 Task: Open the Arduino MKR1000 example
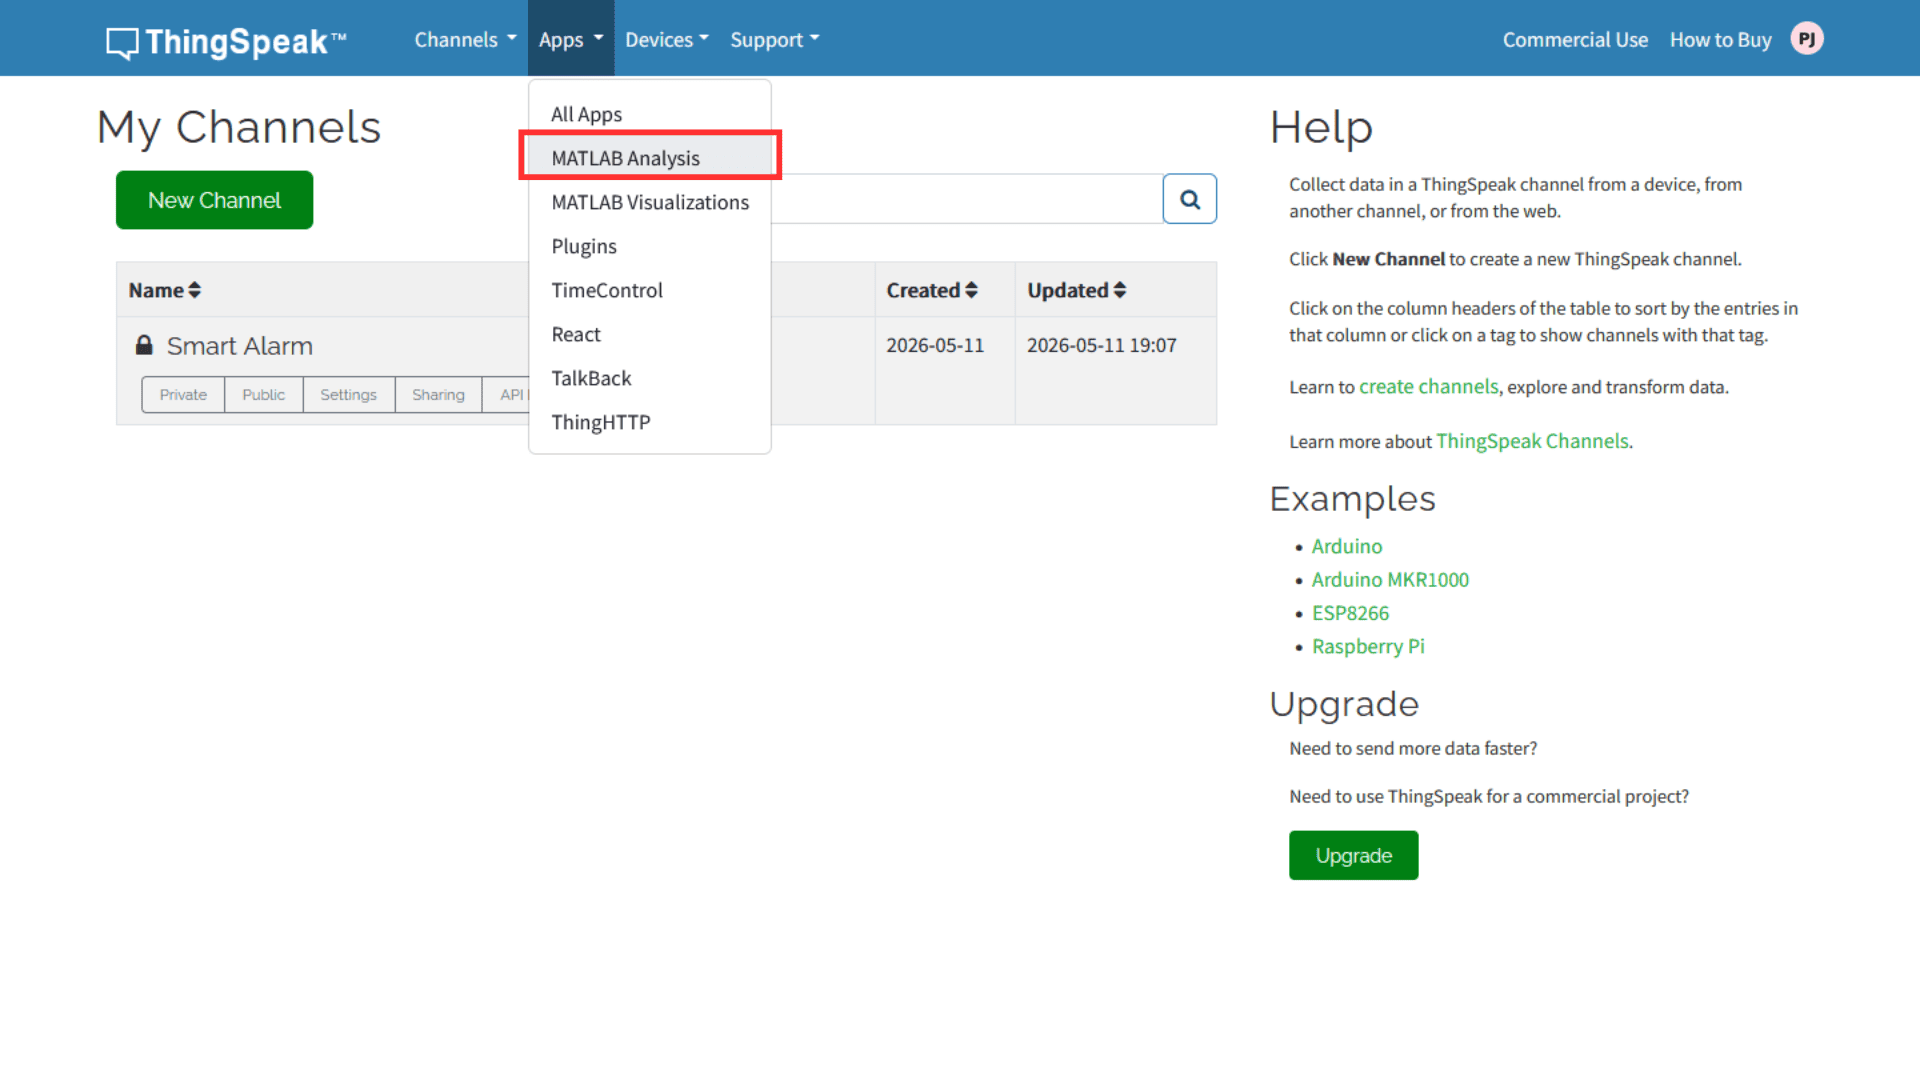(x=1390, y=580)
